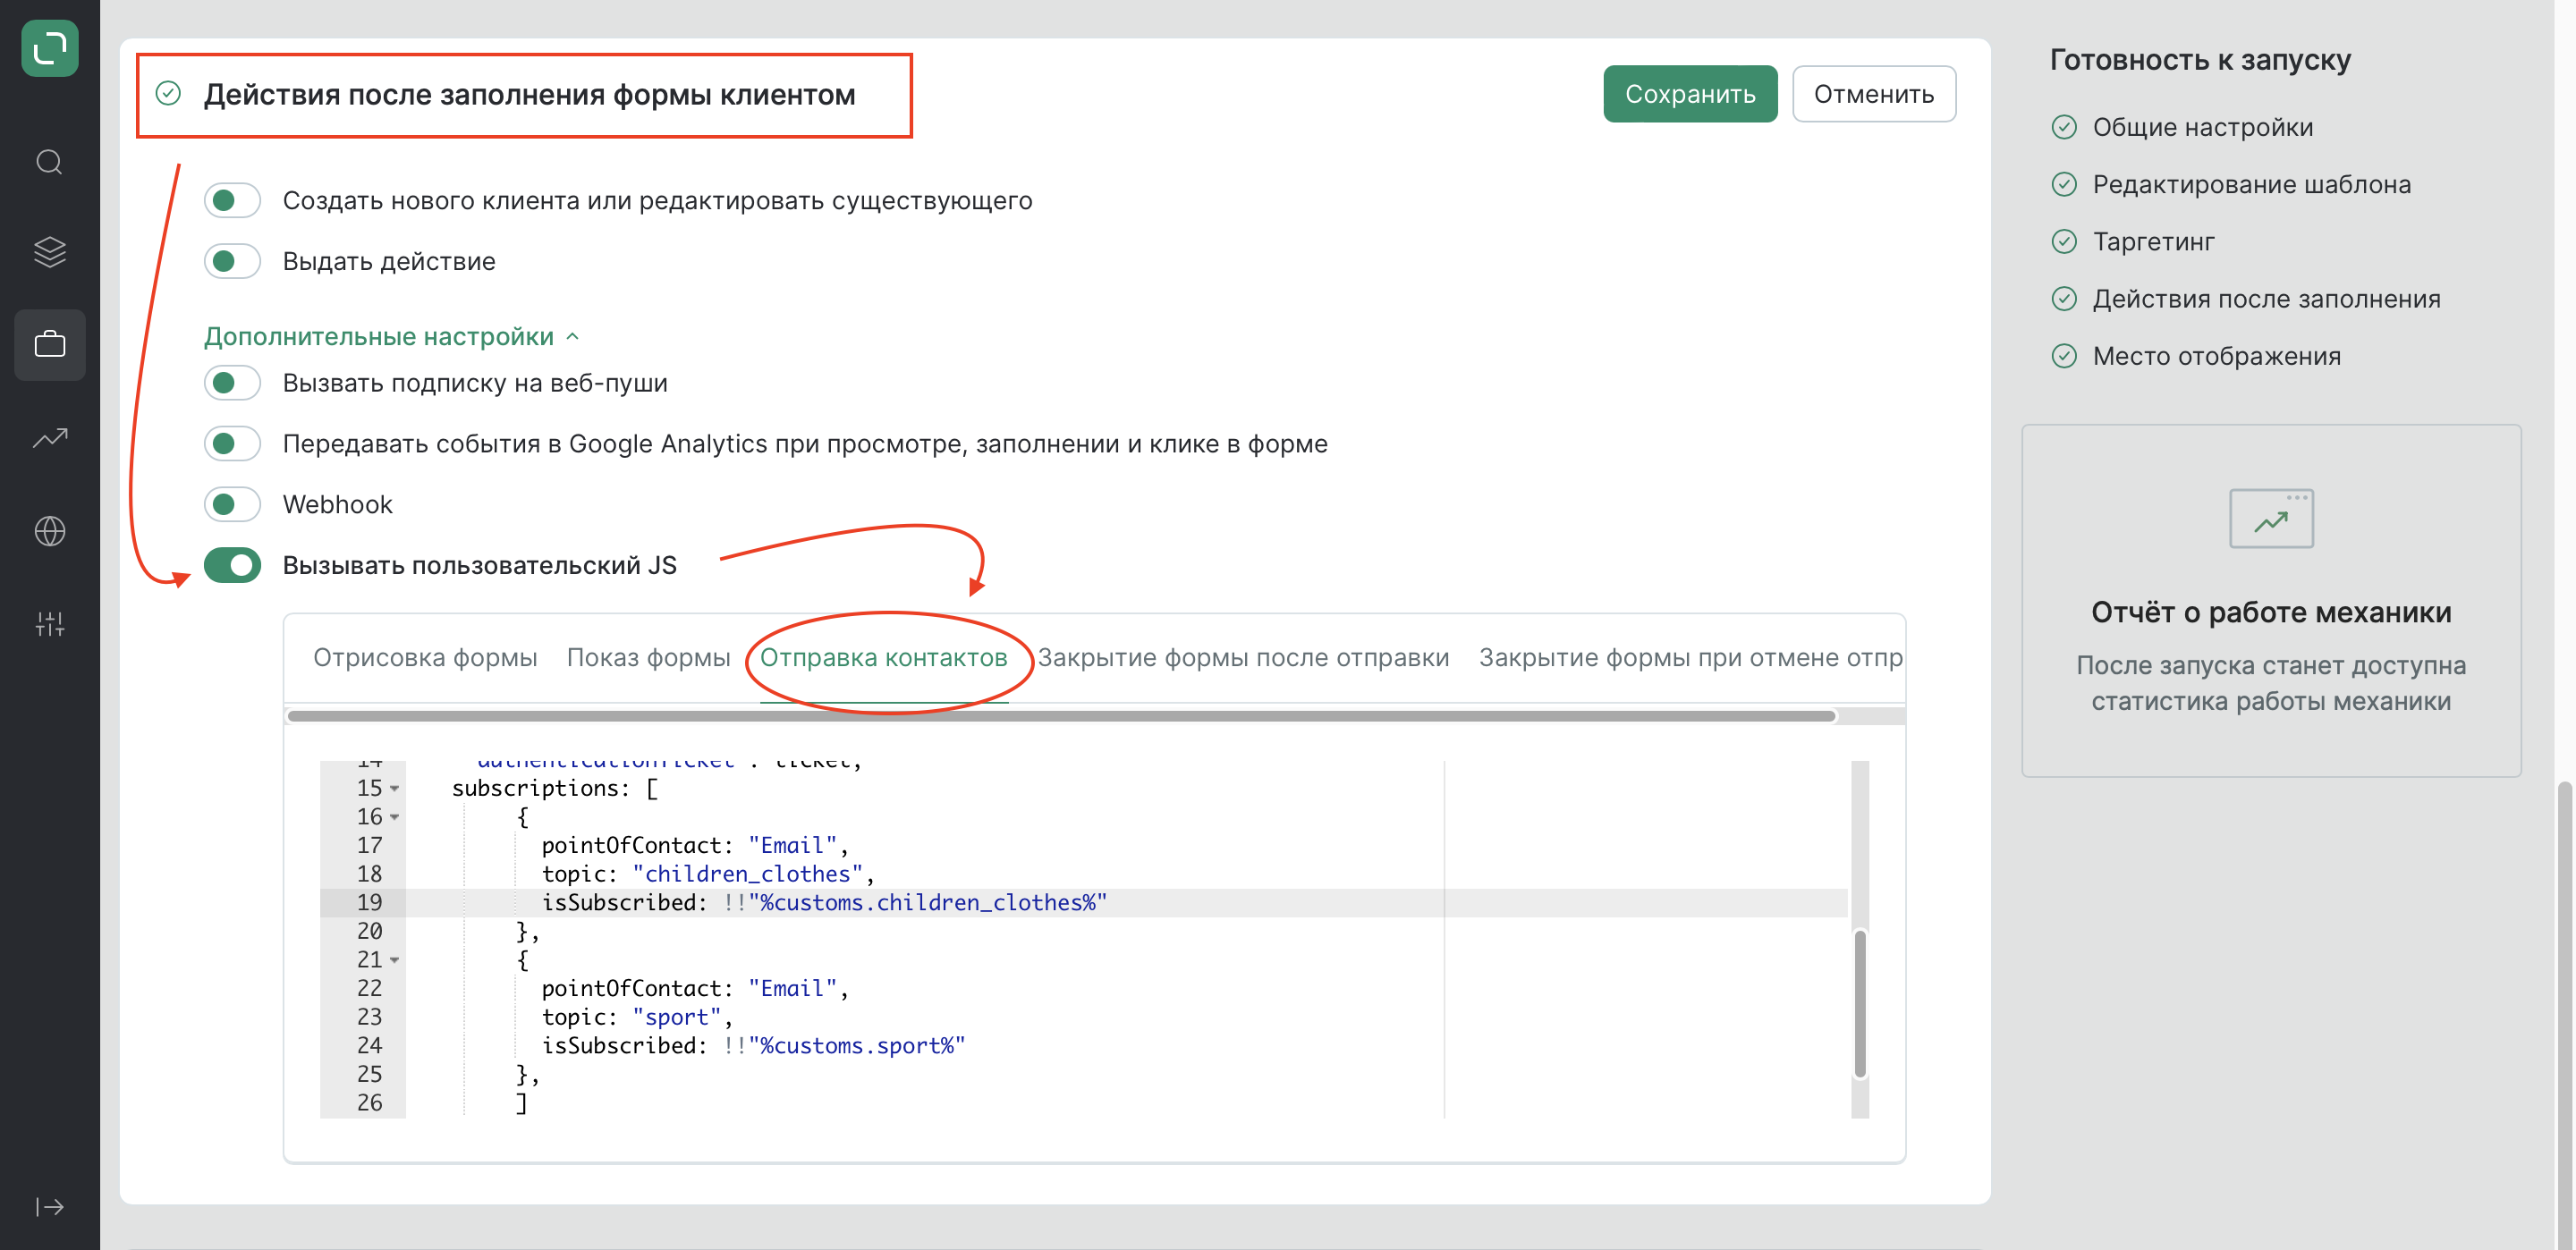
Task: Switch to Показ формы tab
Action: [x=648, y=658]
